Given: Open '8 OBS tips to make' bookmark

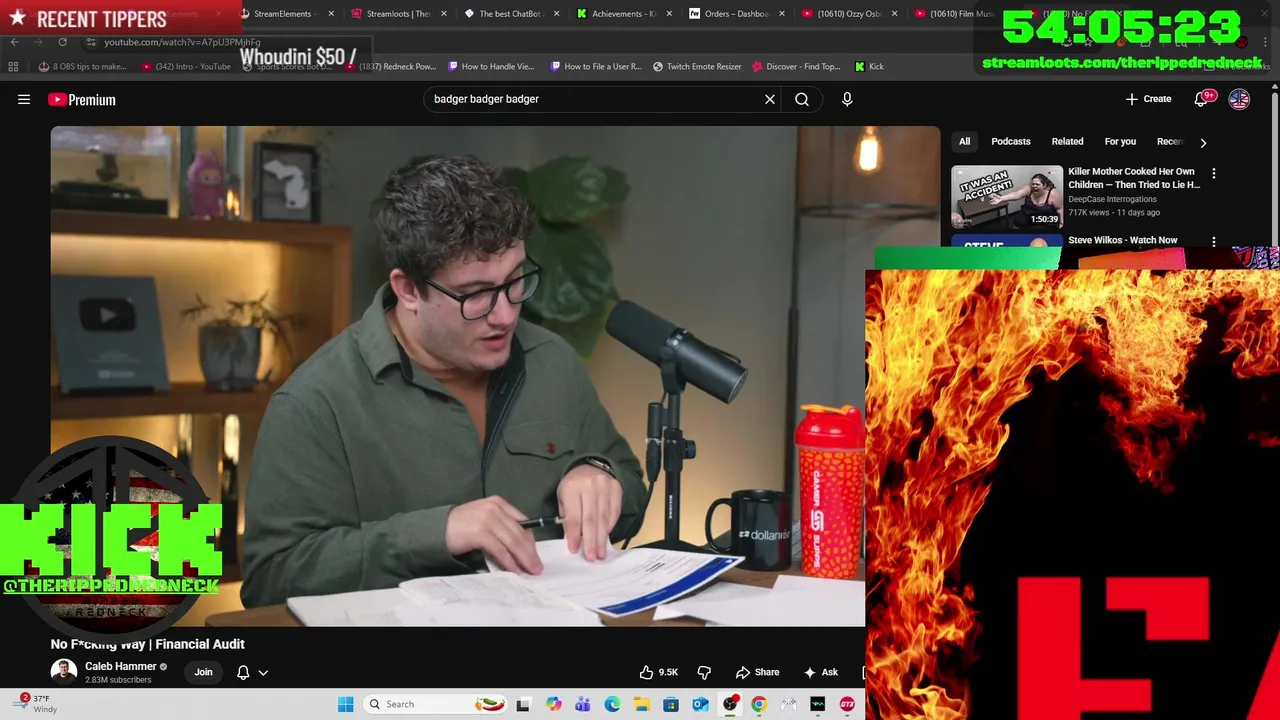Looking at the screenshot, I should 82,66.
